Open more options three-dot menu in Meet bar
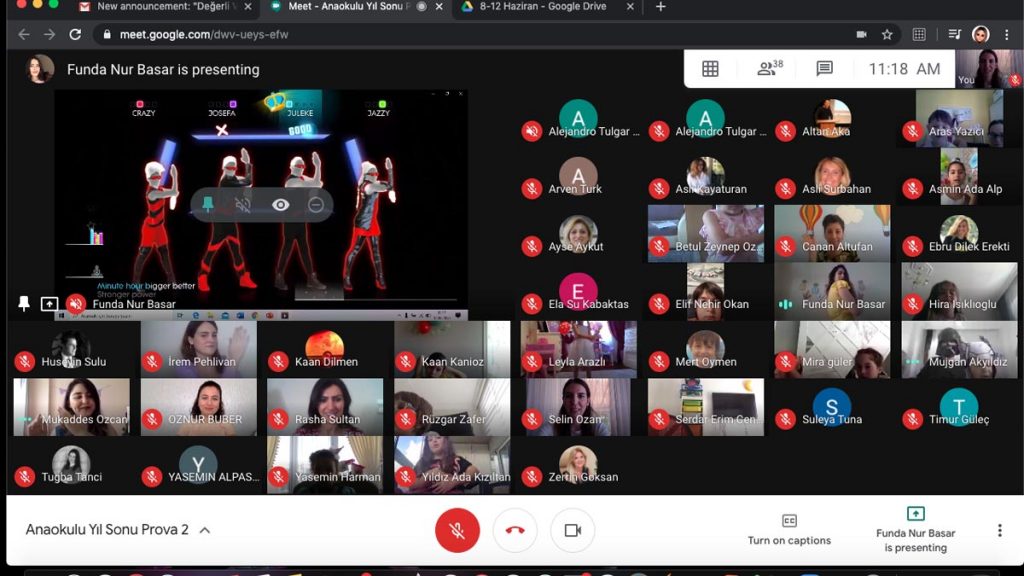This screenshot has height=576, width=1024. [999, 530]
